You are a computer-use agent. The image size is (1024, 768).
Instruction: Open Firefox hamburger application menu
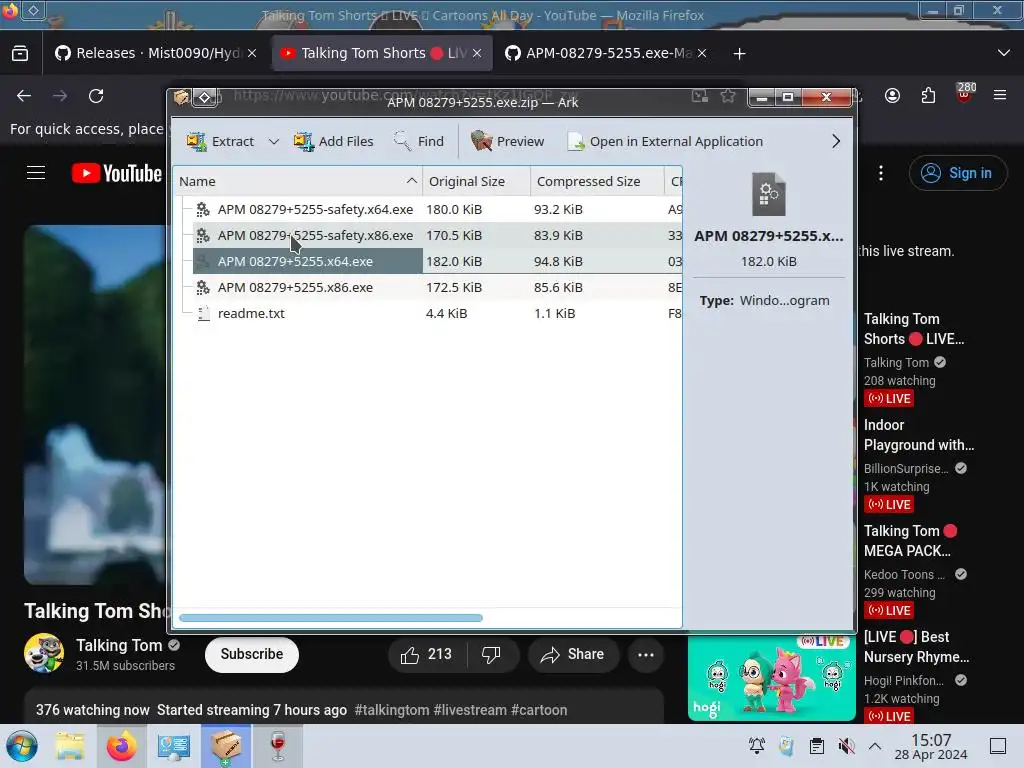(x=1000, y=96)
